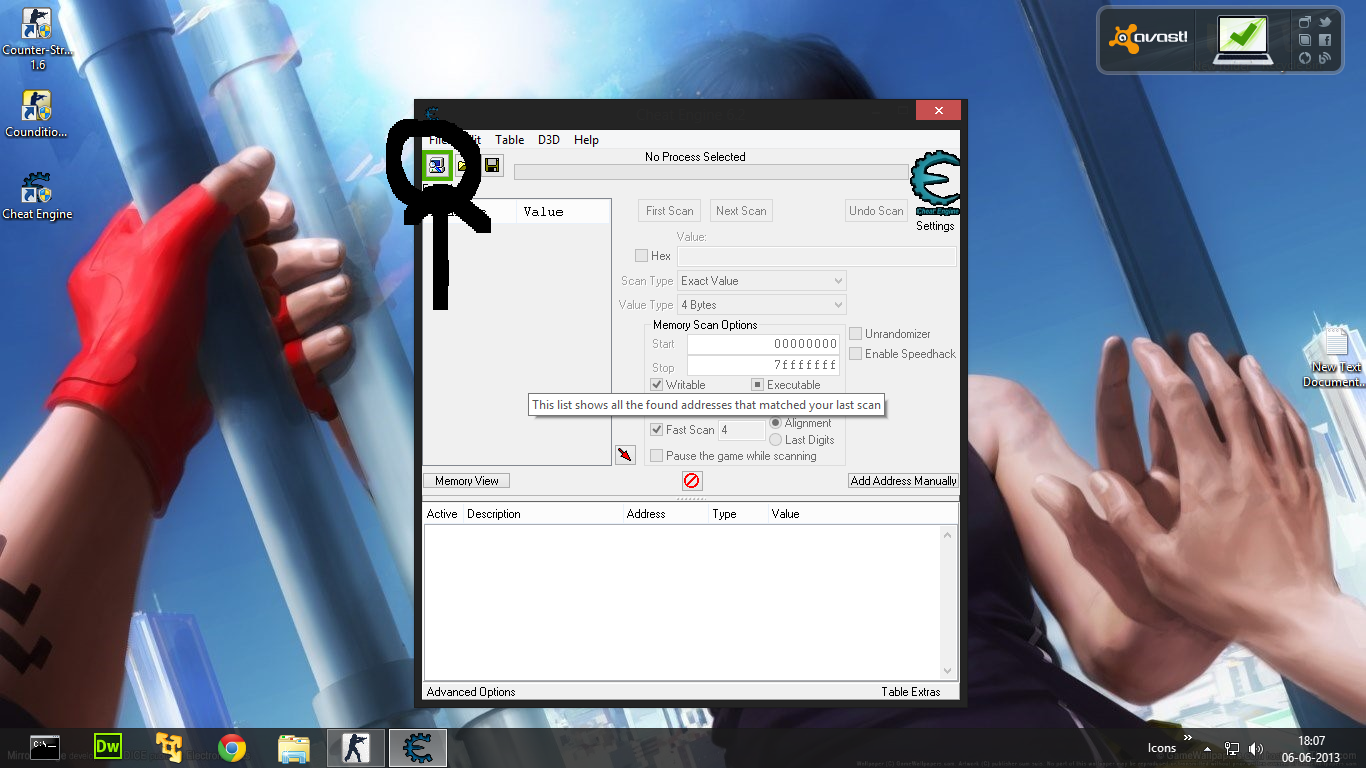
Task: Open the Table menu
Action: click(x=510, y=140)
